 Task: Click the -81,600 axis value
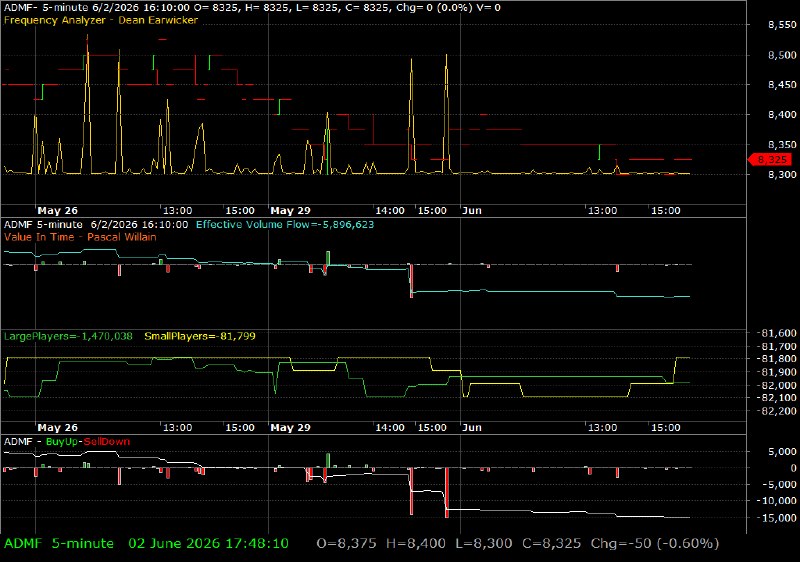coord(777,333)
